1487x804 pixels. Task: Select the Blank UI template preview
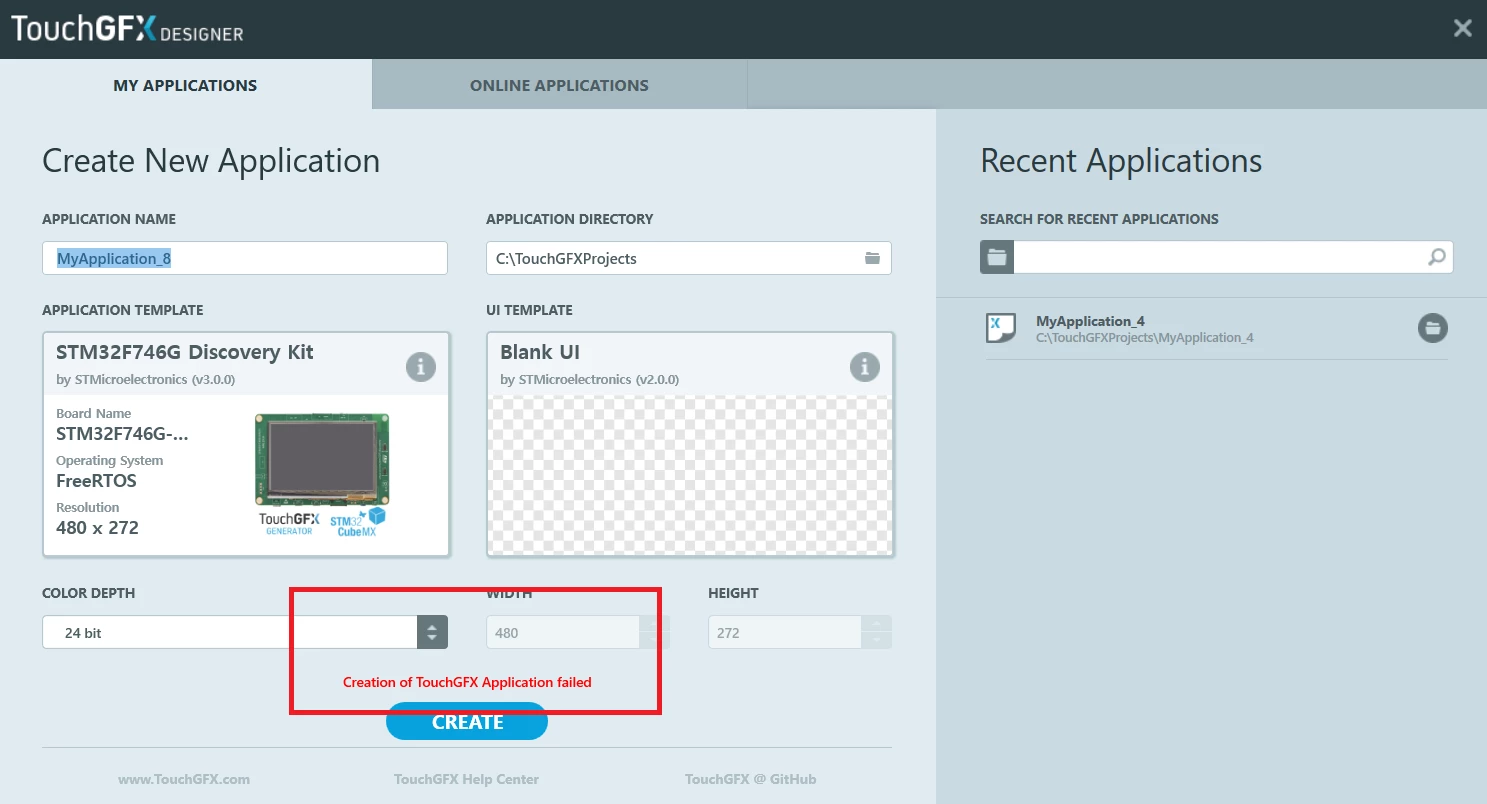click(690, 474)
